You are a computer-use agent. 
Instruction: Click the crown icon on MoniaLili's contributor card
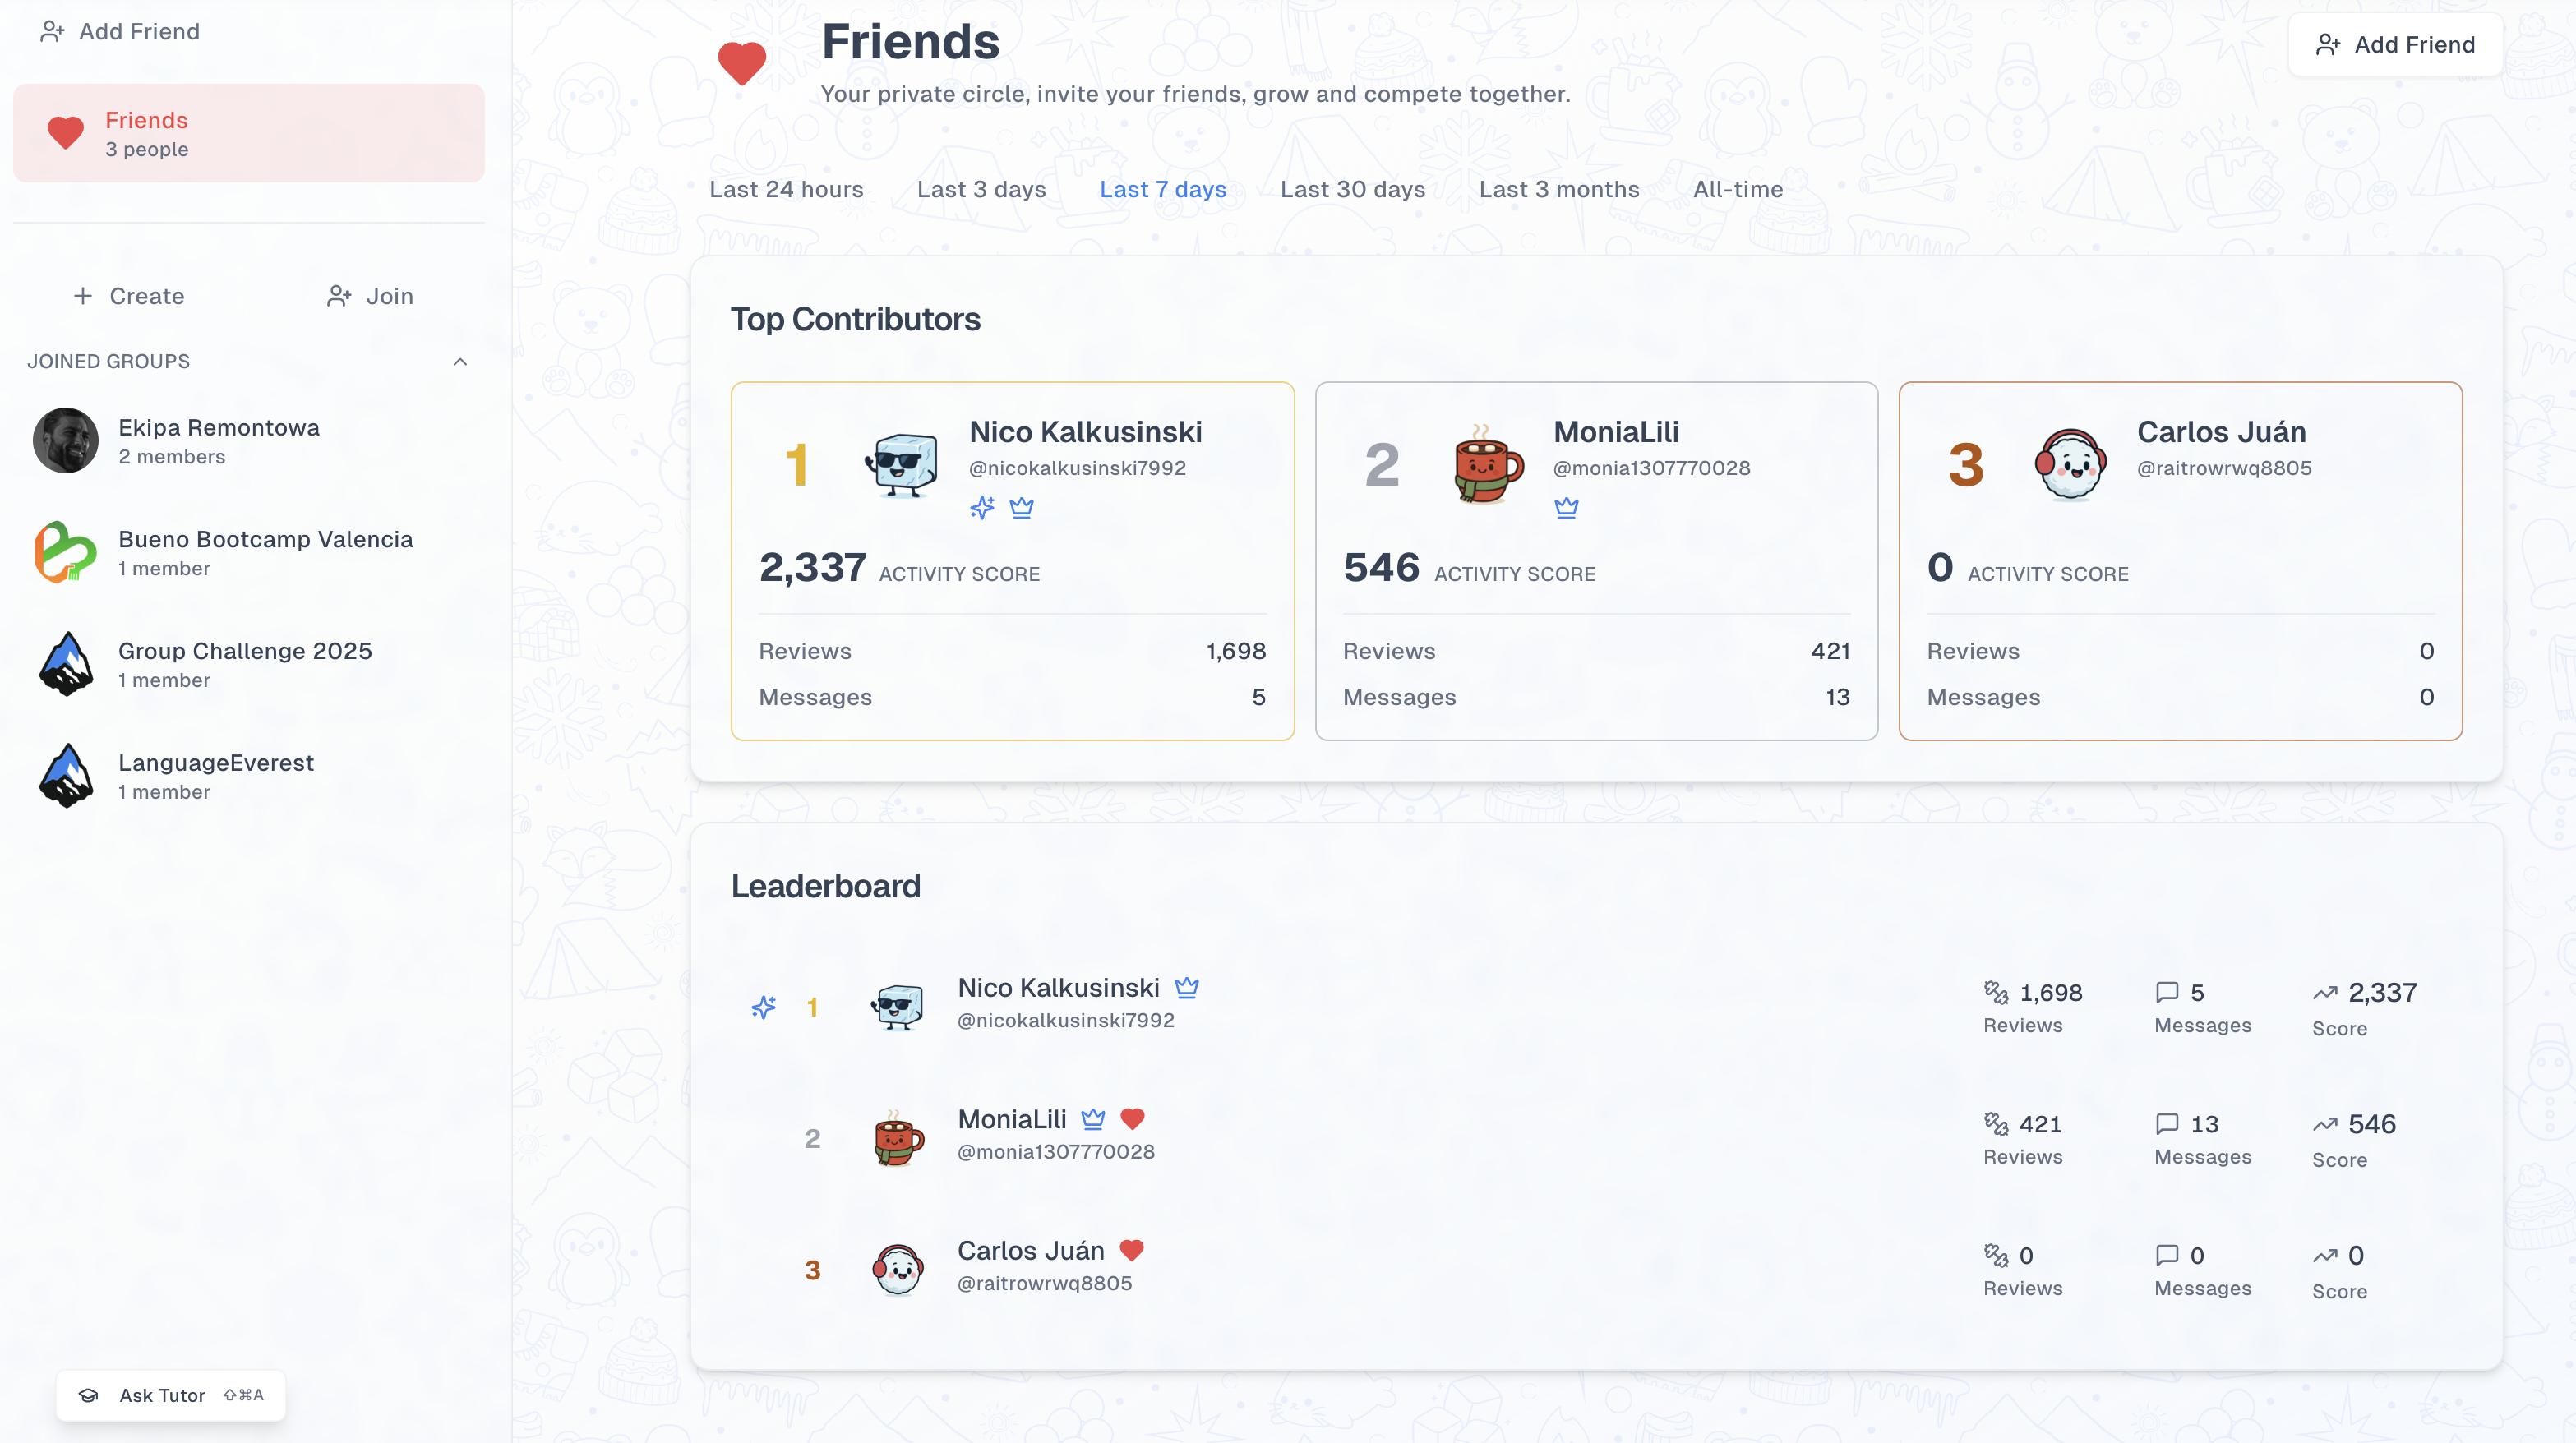(x=1567, y=508)
